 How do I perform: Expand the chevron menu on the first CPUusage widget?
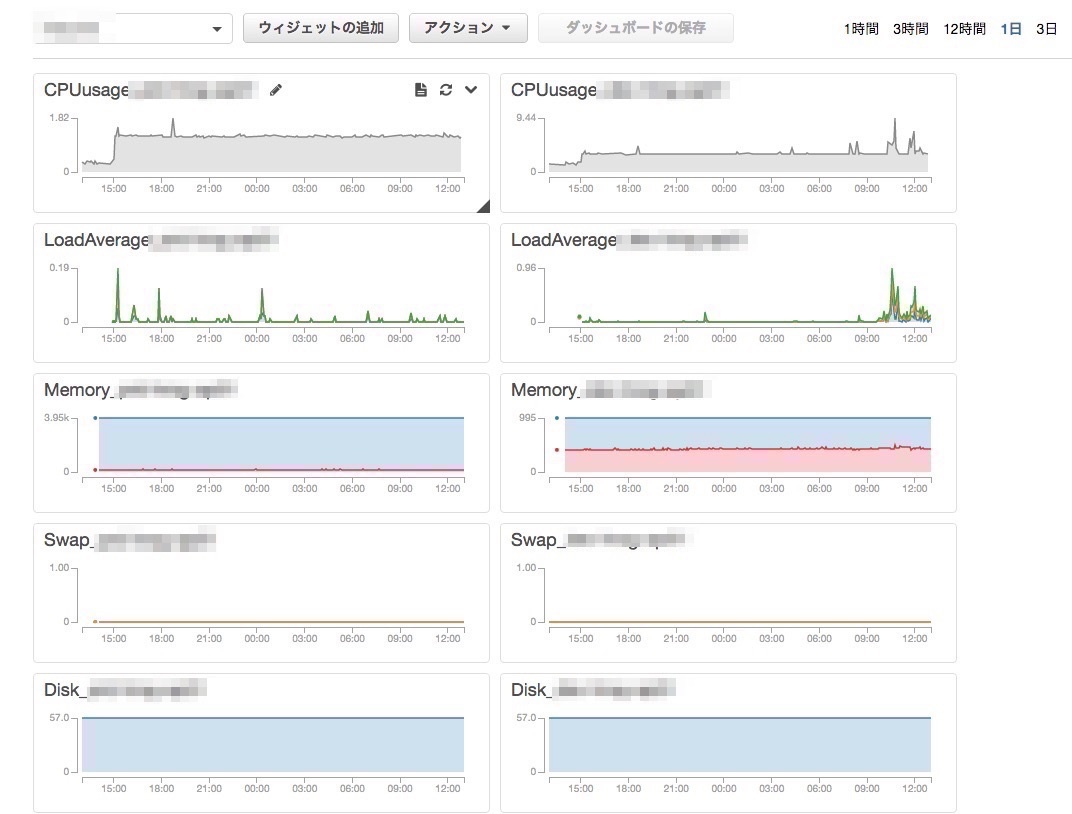click(x=471, y=90)
